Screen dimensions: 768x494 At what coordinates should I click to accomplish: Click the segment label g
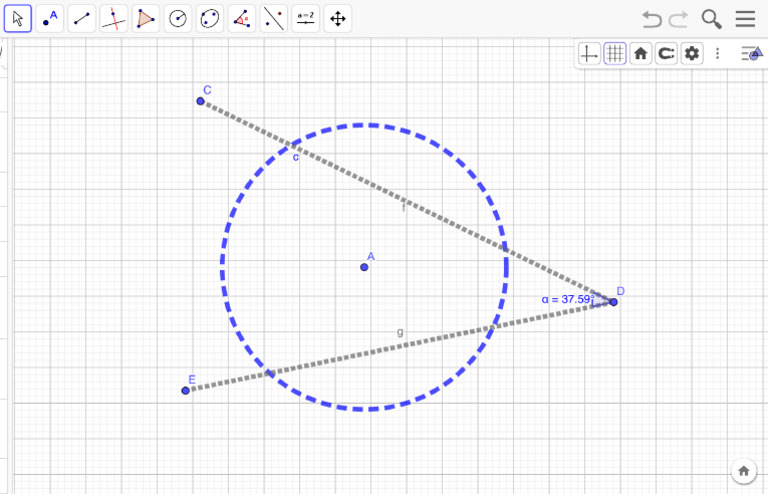pos(400,332)
